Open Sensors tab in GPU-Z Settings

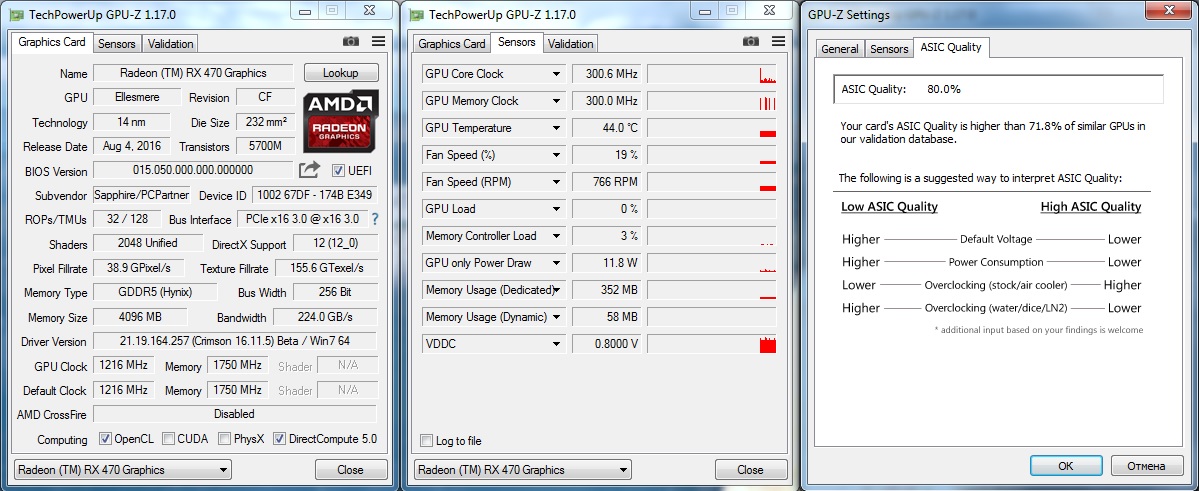[889, 49]
